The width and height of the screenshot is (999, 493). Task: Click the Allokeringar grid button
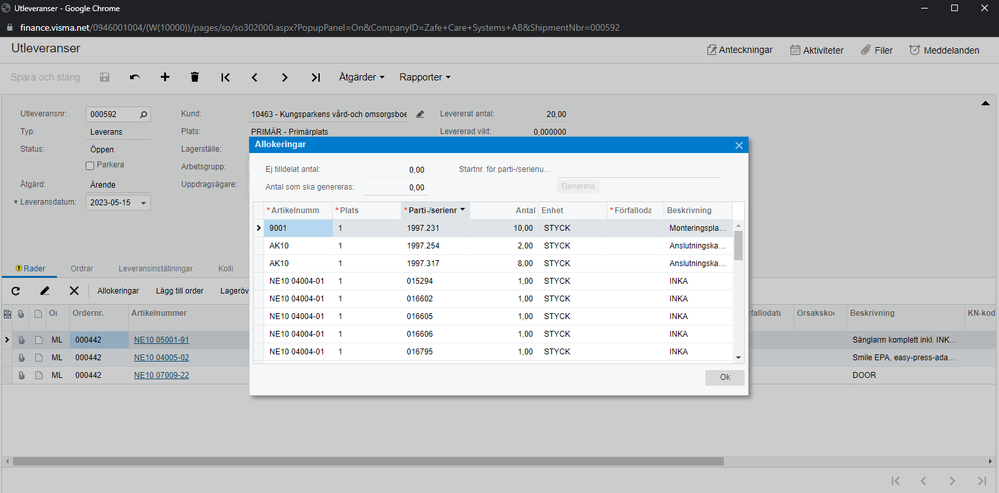pyautogui.click(x=118, y=291)
